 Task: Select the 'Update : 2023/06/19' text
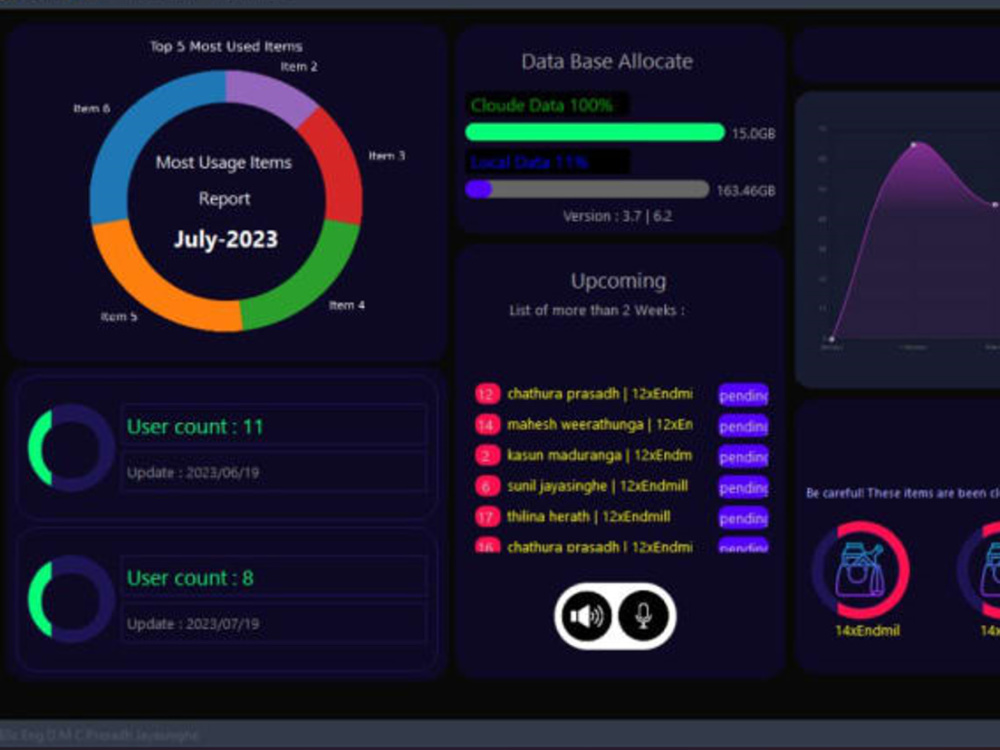tap(193, 473)
